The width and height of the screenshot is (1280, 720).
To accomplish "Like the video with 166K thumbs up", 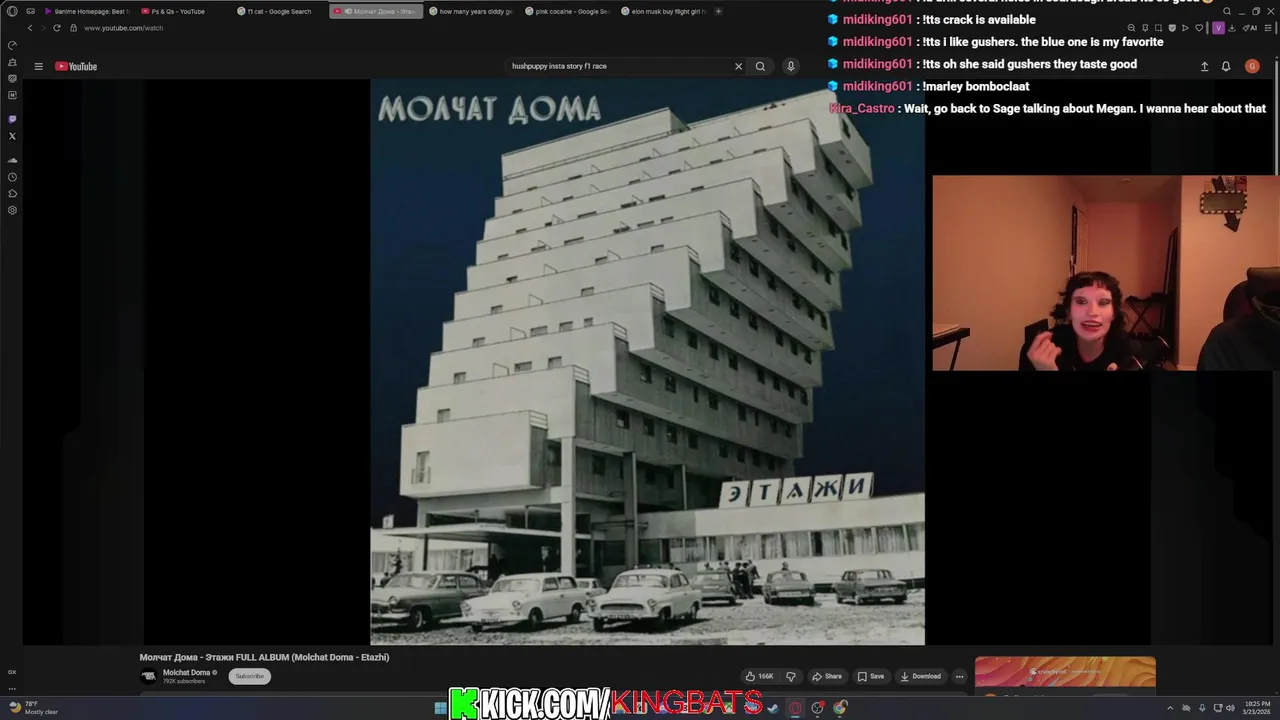I will coord(760,676).
